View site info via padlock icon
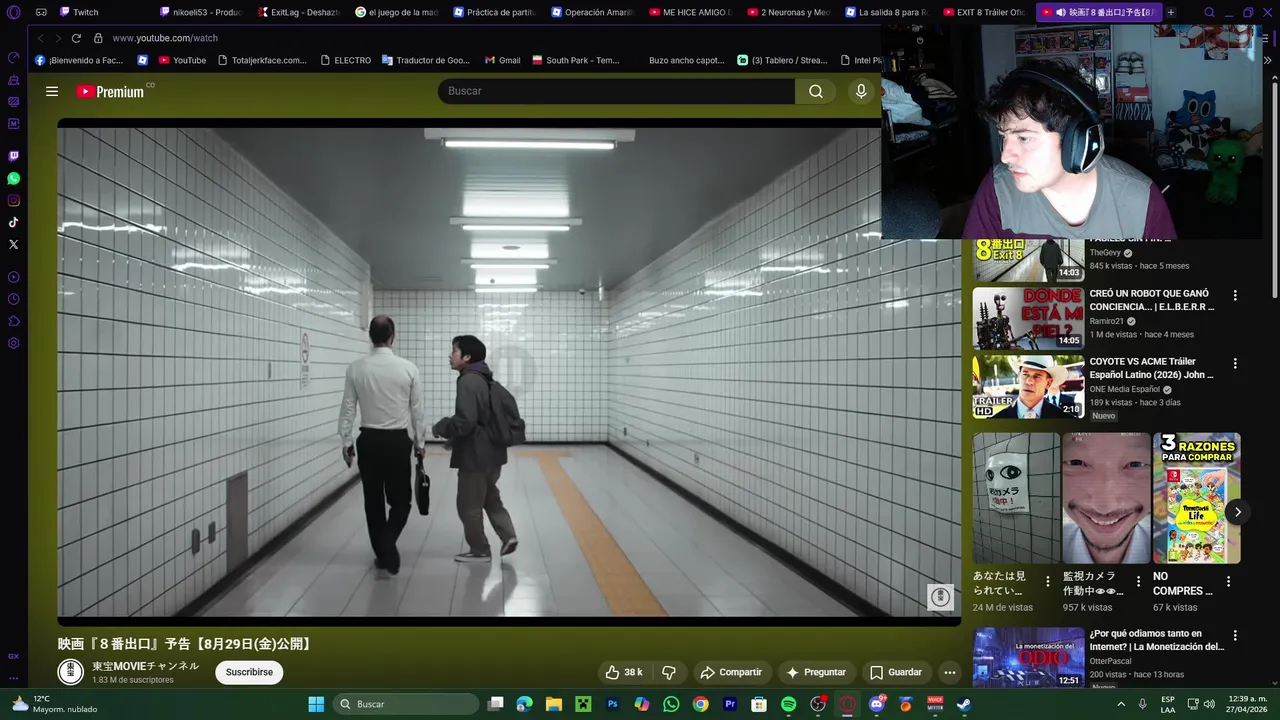This screenshot has height=720, width=1280. (98, 38)
